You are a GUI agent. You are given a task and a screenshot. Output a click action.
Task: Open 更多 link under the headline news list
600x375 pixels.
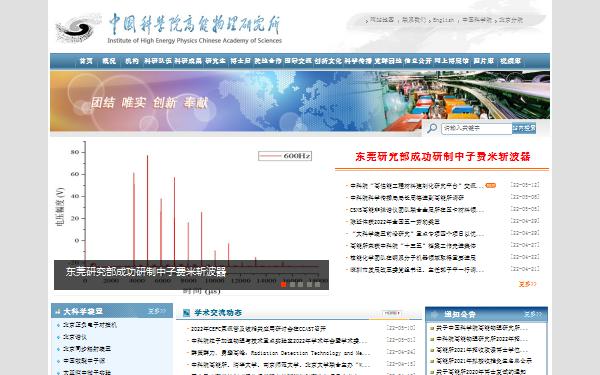pyautogui.click(x=527, y=284)
